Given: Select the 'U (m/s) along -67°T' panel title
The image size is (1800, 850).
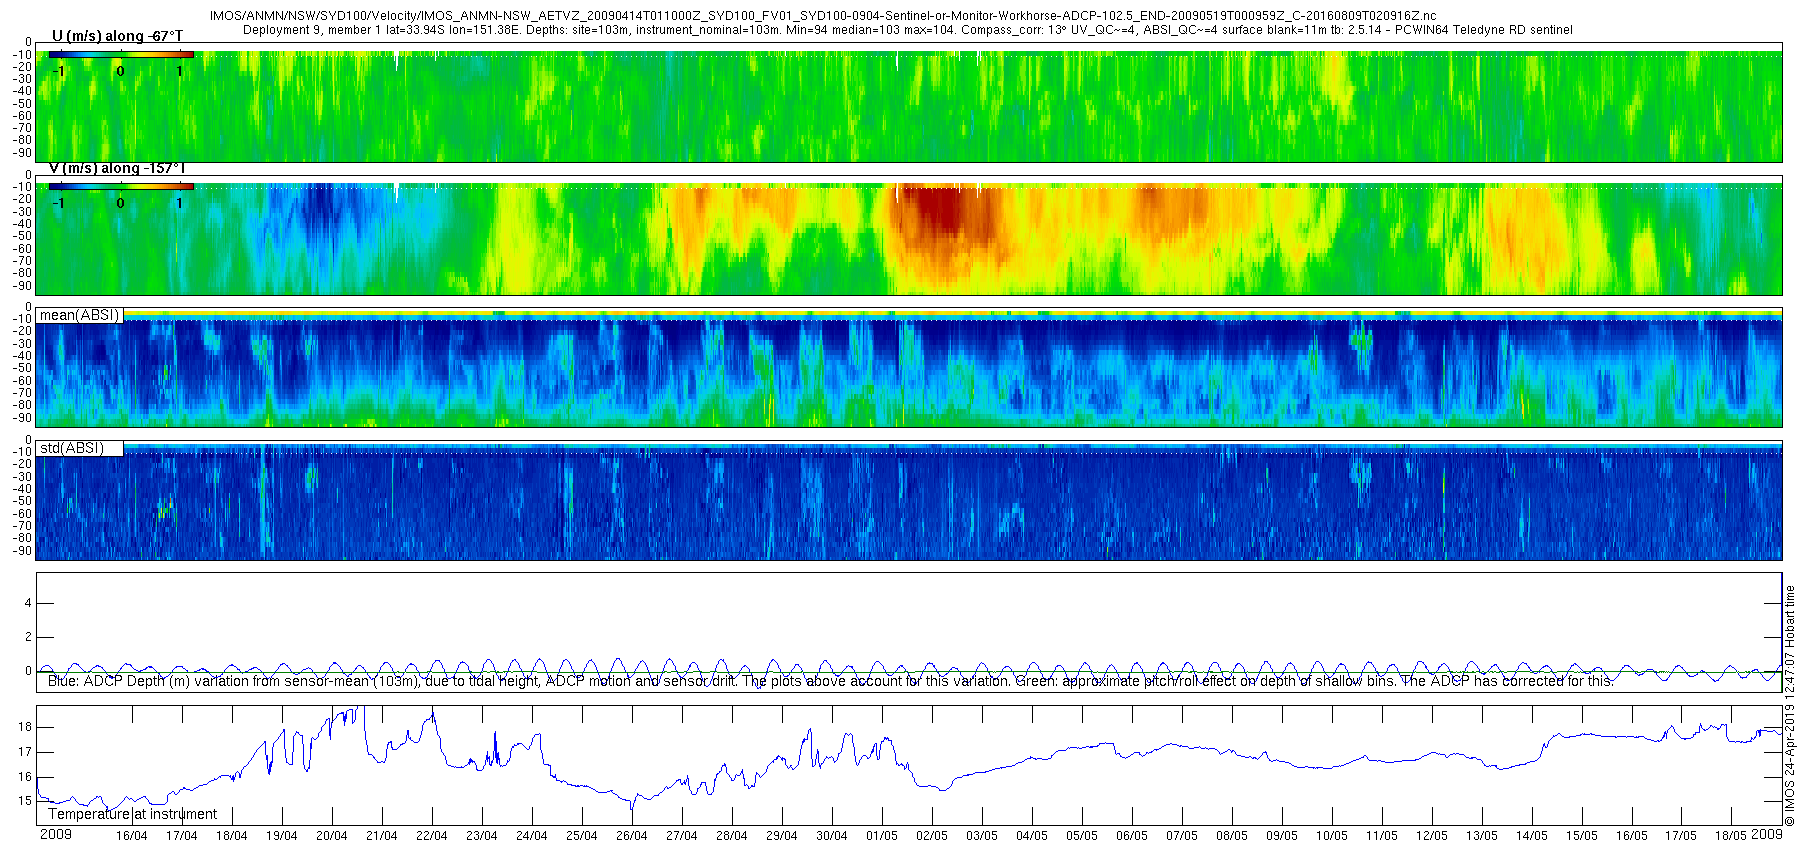Looking at the screenshot, I should 117,36.
